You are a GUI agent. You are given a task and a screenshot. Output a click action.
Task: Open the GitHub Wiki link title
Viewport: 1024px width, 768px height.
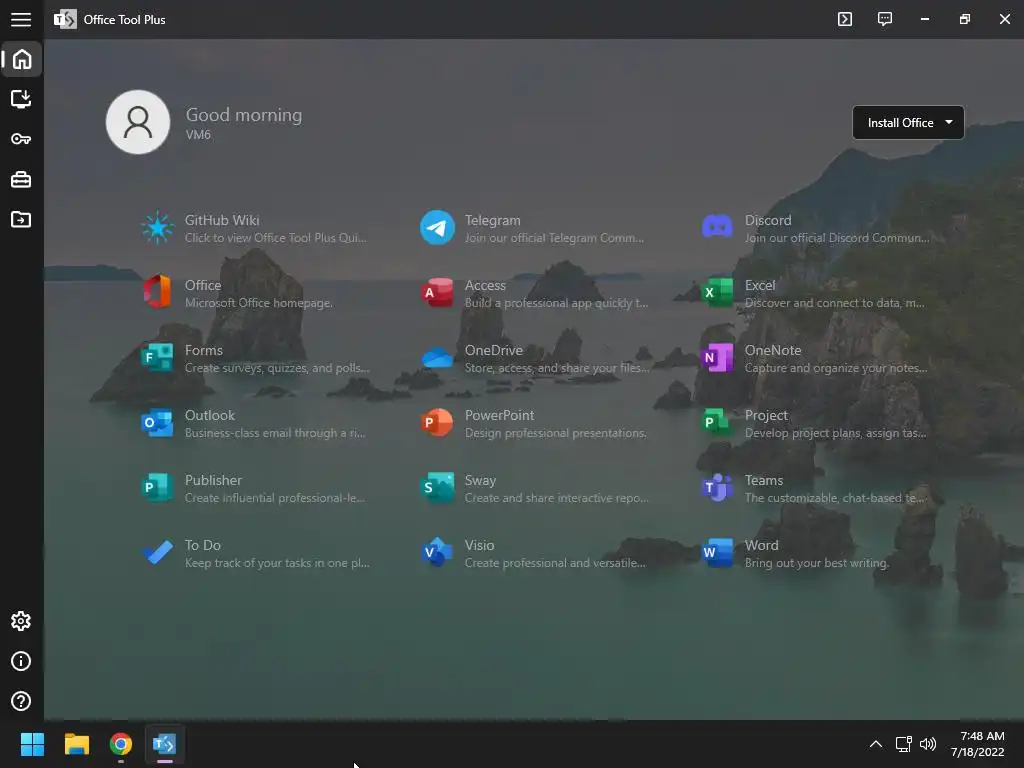[222, 220]
